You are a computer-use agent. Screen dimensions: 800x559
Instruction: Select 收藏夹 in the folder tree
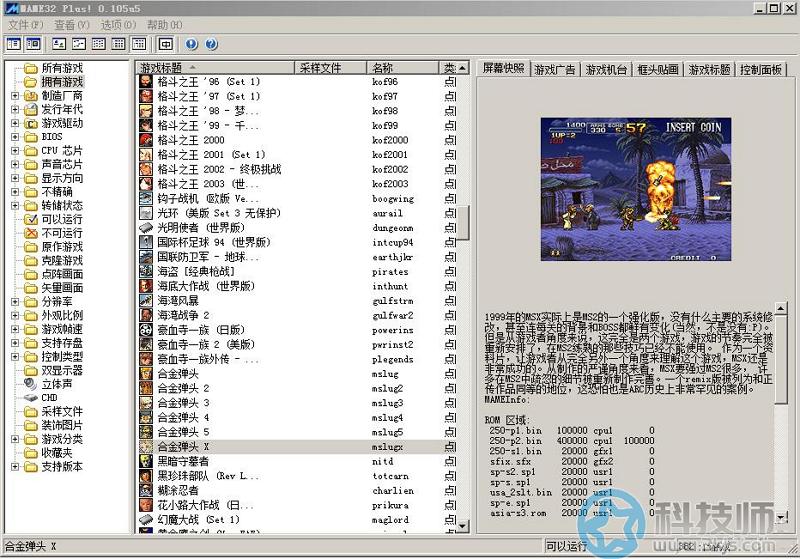57,453
